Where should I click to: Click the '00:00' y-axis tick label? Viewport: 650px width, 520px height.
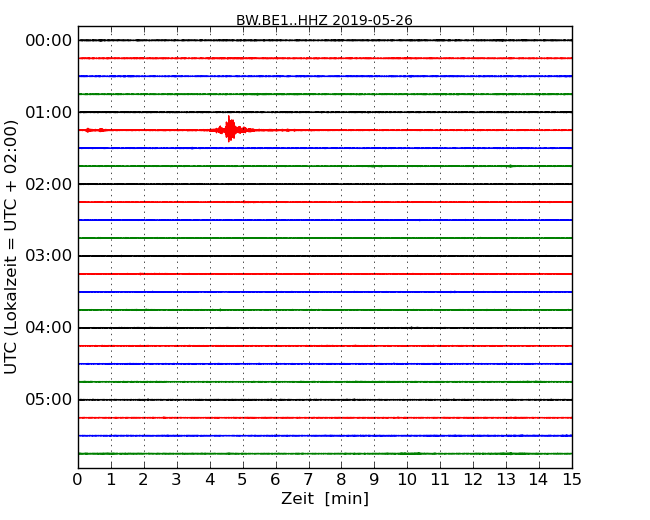tap(49, 41)
